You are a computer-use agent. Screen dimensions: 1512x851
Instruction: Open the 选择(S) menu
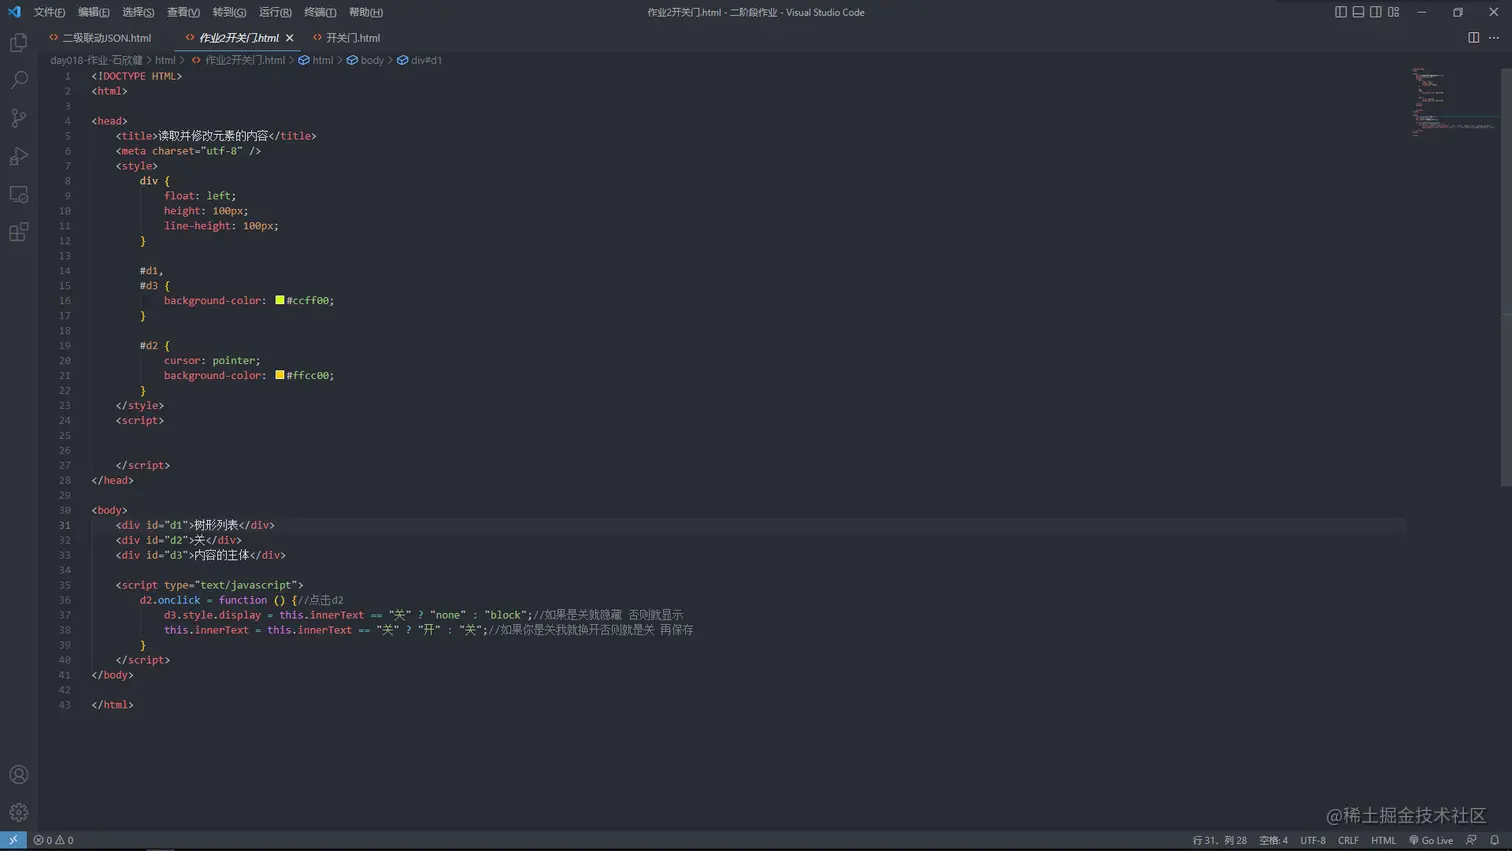click(138, 12)
